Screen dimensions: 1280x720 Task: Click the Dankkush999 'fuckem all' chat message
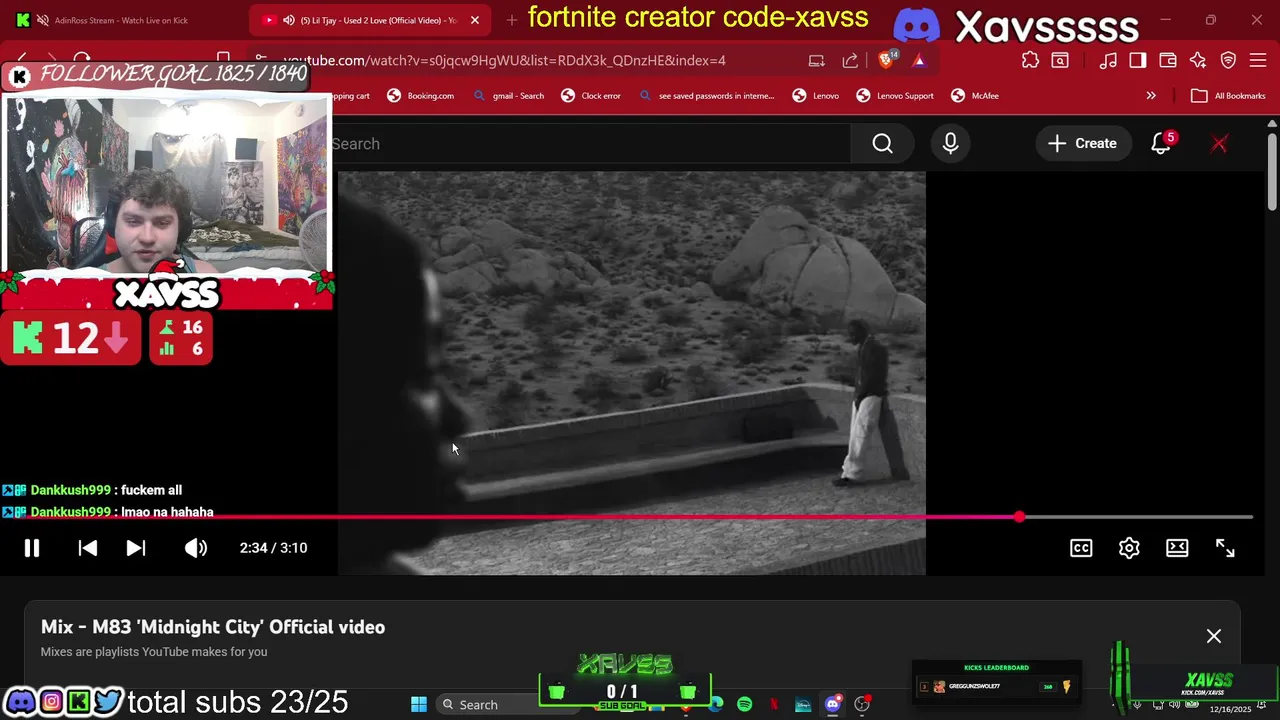[106, 490]
